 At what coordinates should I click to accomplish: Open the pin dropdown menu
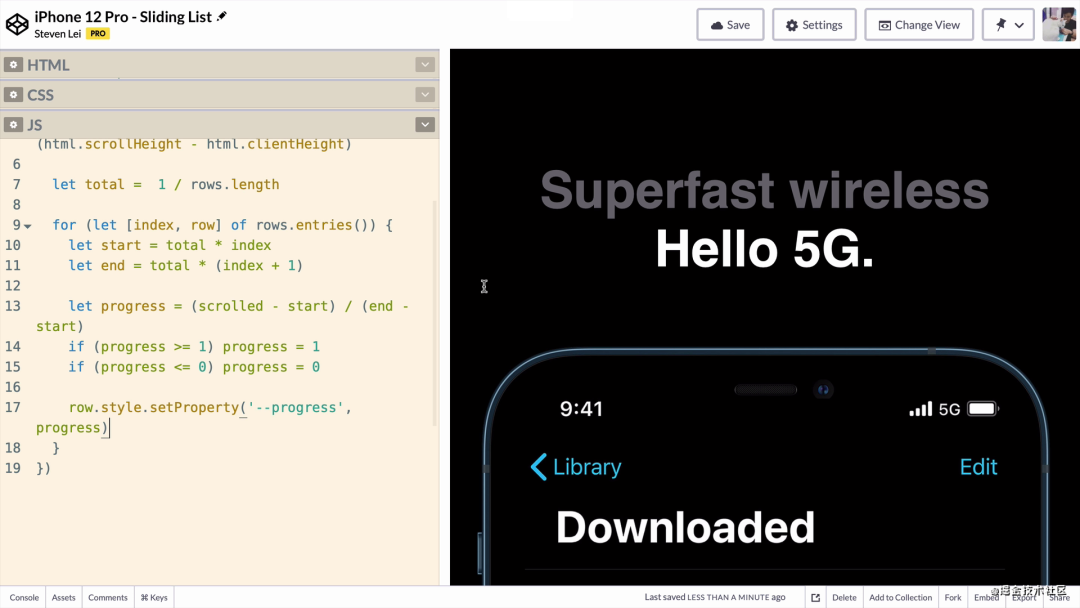(x=1008, y=25)
